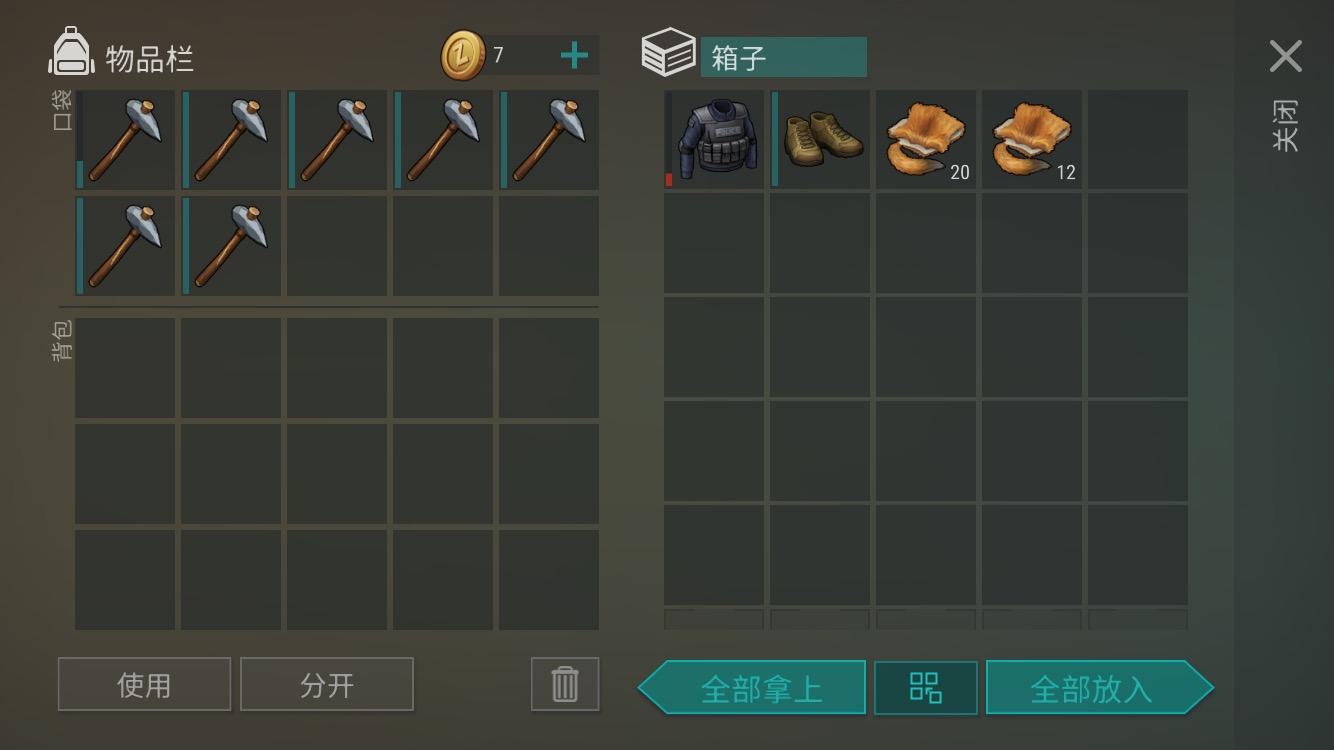
Task: Click the trash can delete icon
Action: point(565,684)
